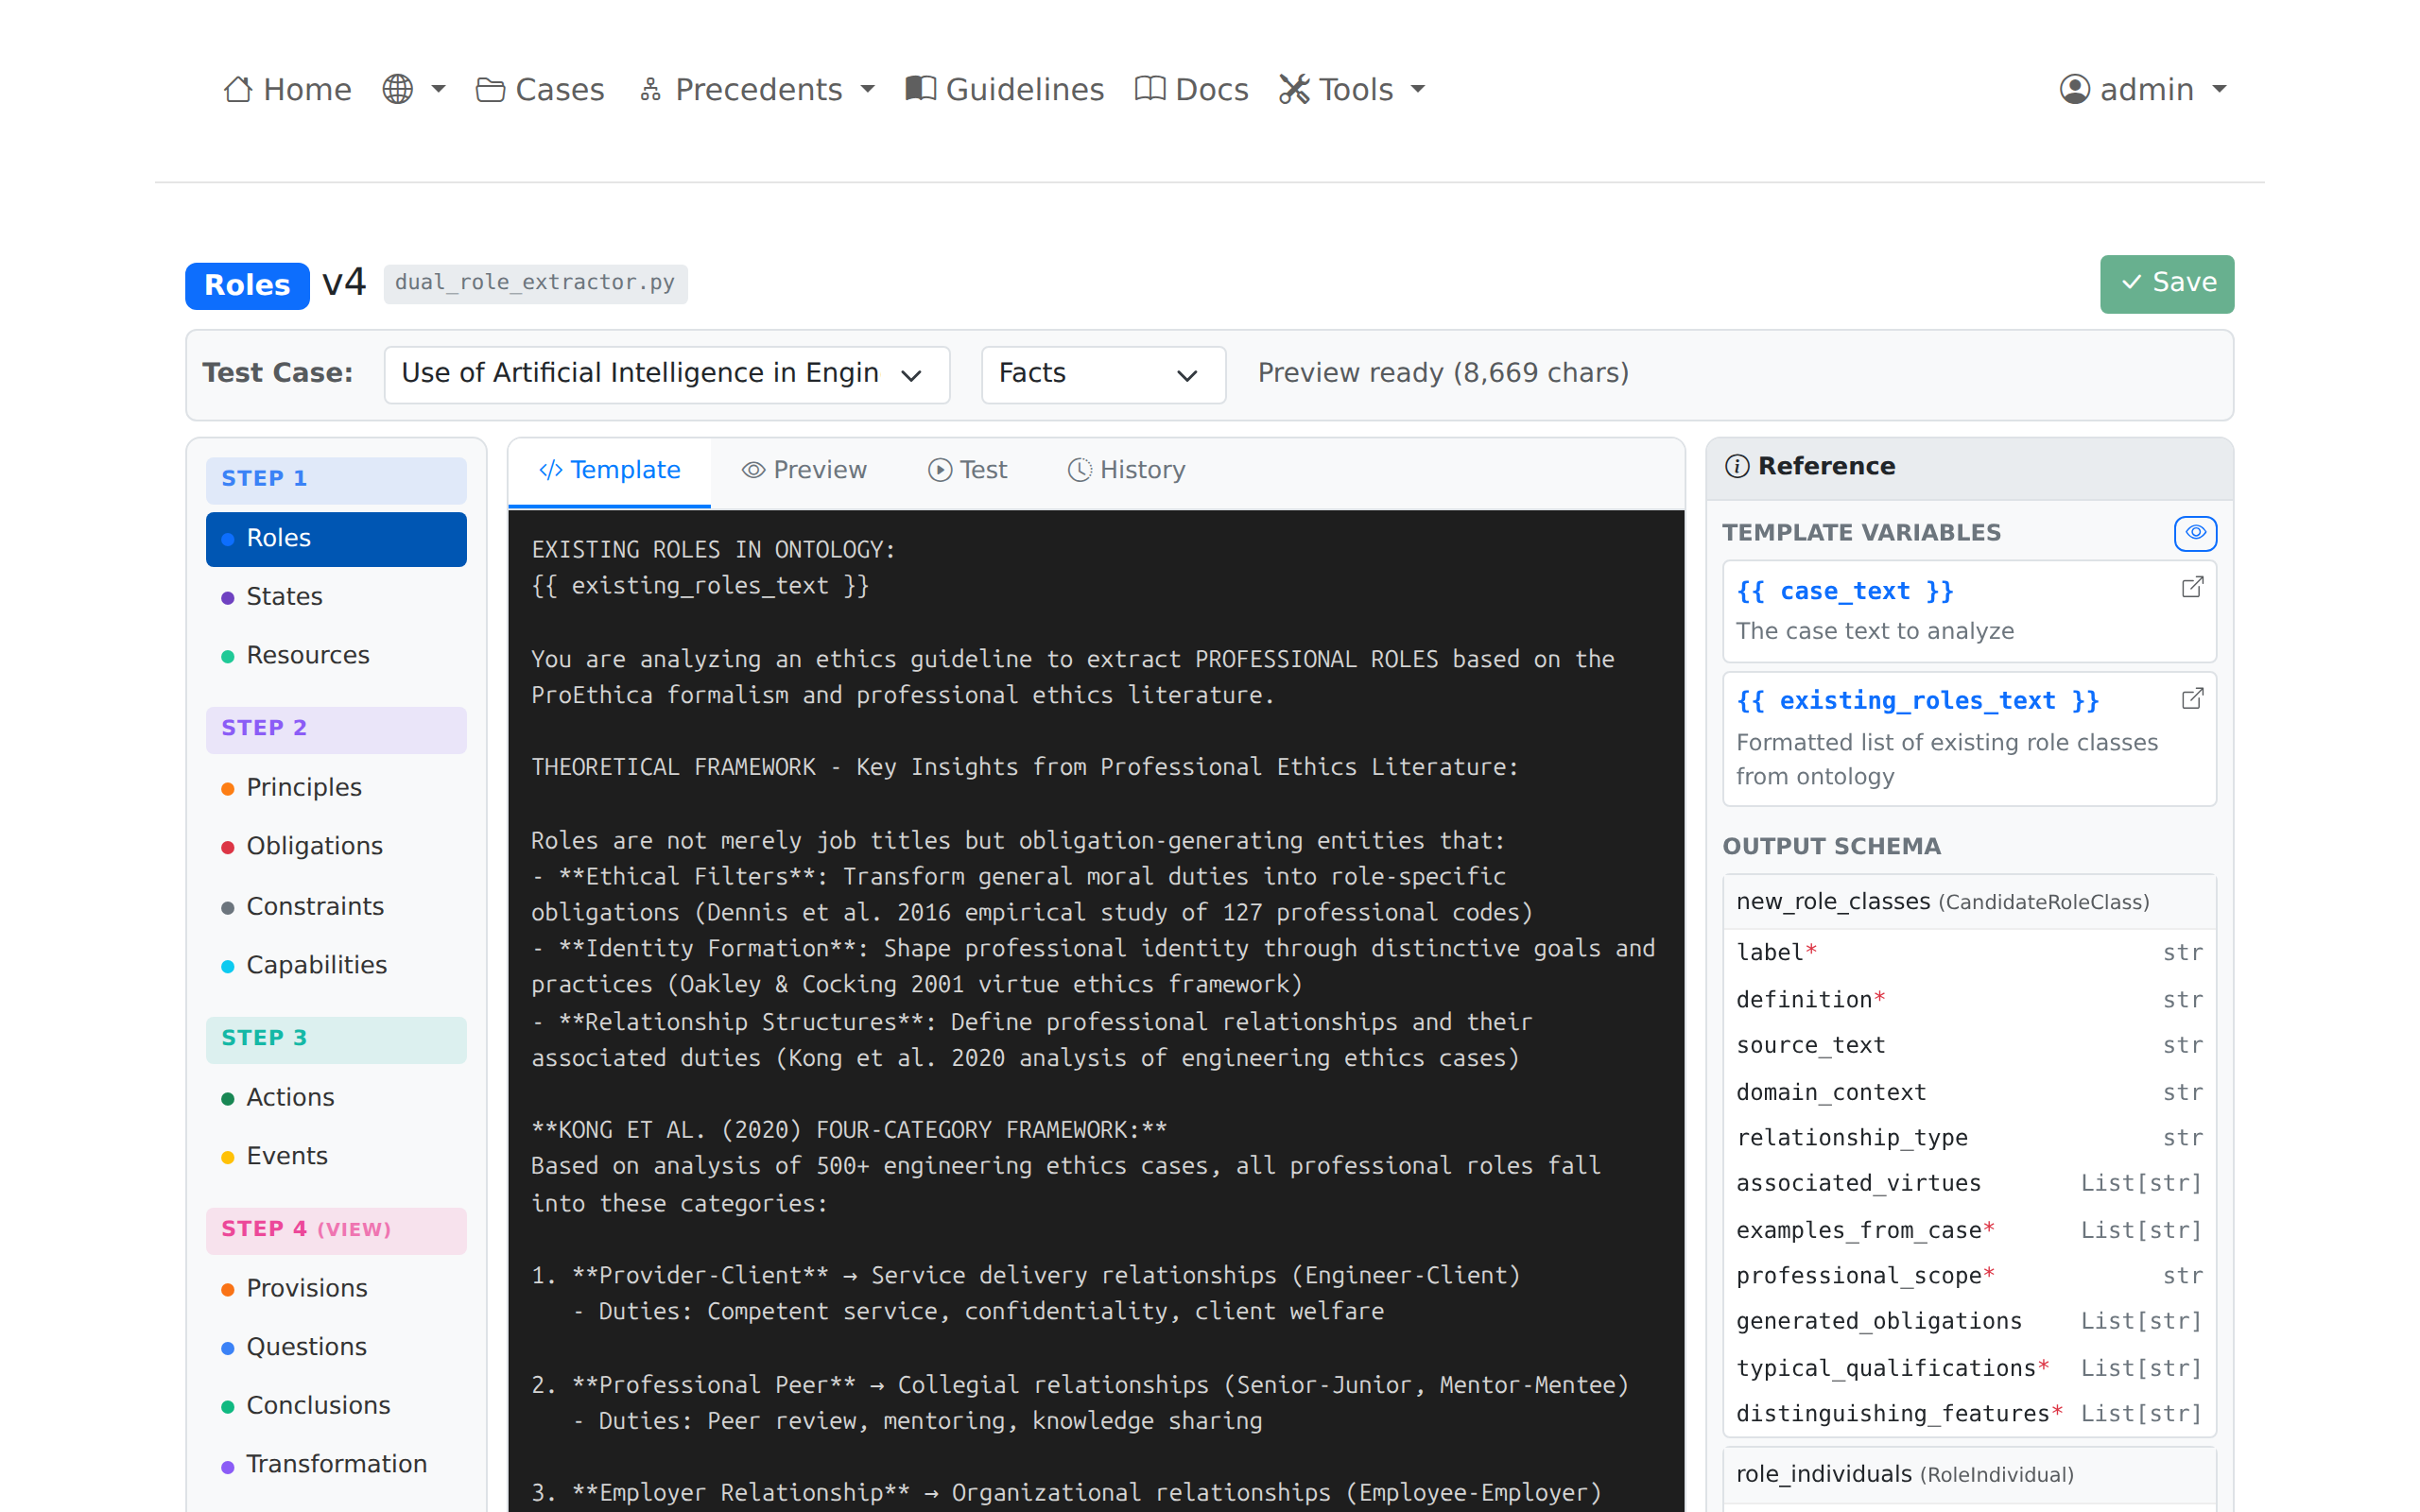Expand the Tools dropdown caret
Viewport: 2420px width, 1512px height.
(1418, 90)
